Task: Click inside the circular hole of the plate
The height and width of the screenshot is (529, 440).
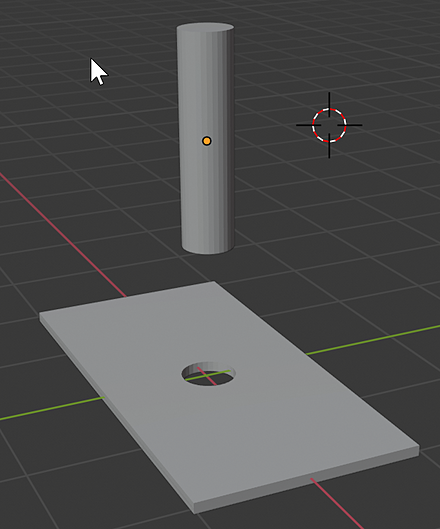Action: [209, 374]
